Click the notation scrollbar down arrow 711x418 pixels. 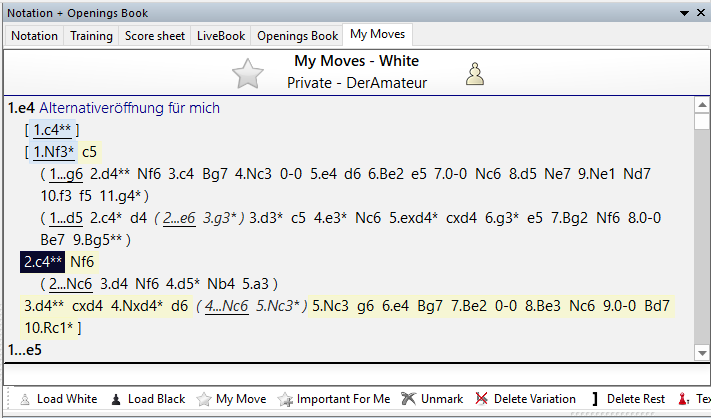coord(702,353)
